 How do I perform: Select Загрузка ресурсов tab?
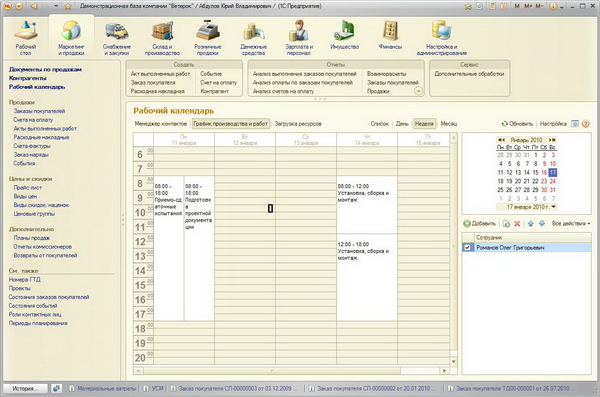coord(298,124)
